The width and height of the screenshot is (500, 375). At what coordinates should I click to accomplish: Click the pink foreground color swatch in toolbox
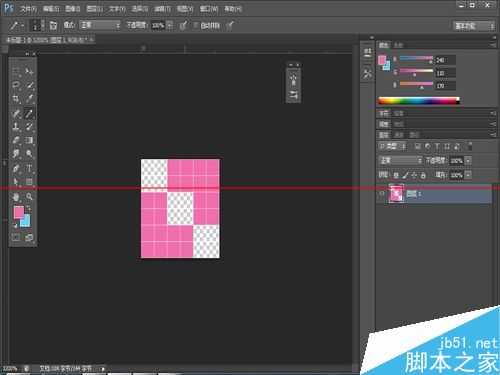click(18, 212)
